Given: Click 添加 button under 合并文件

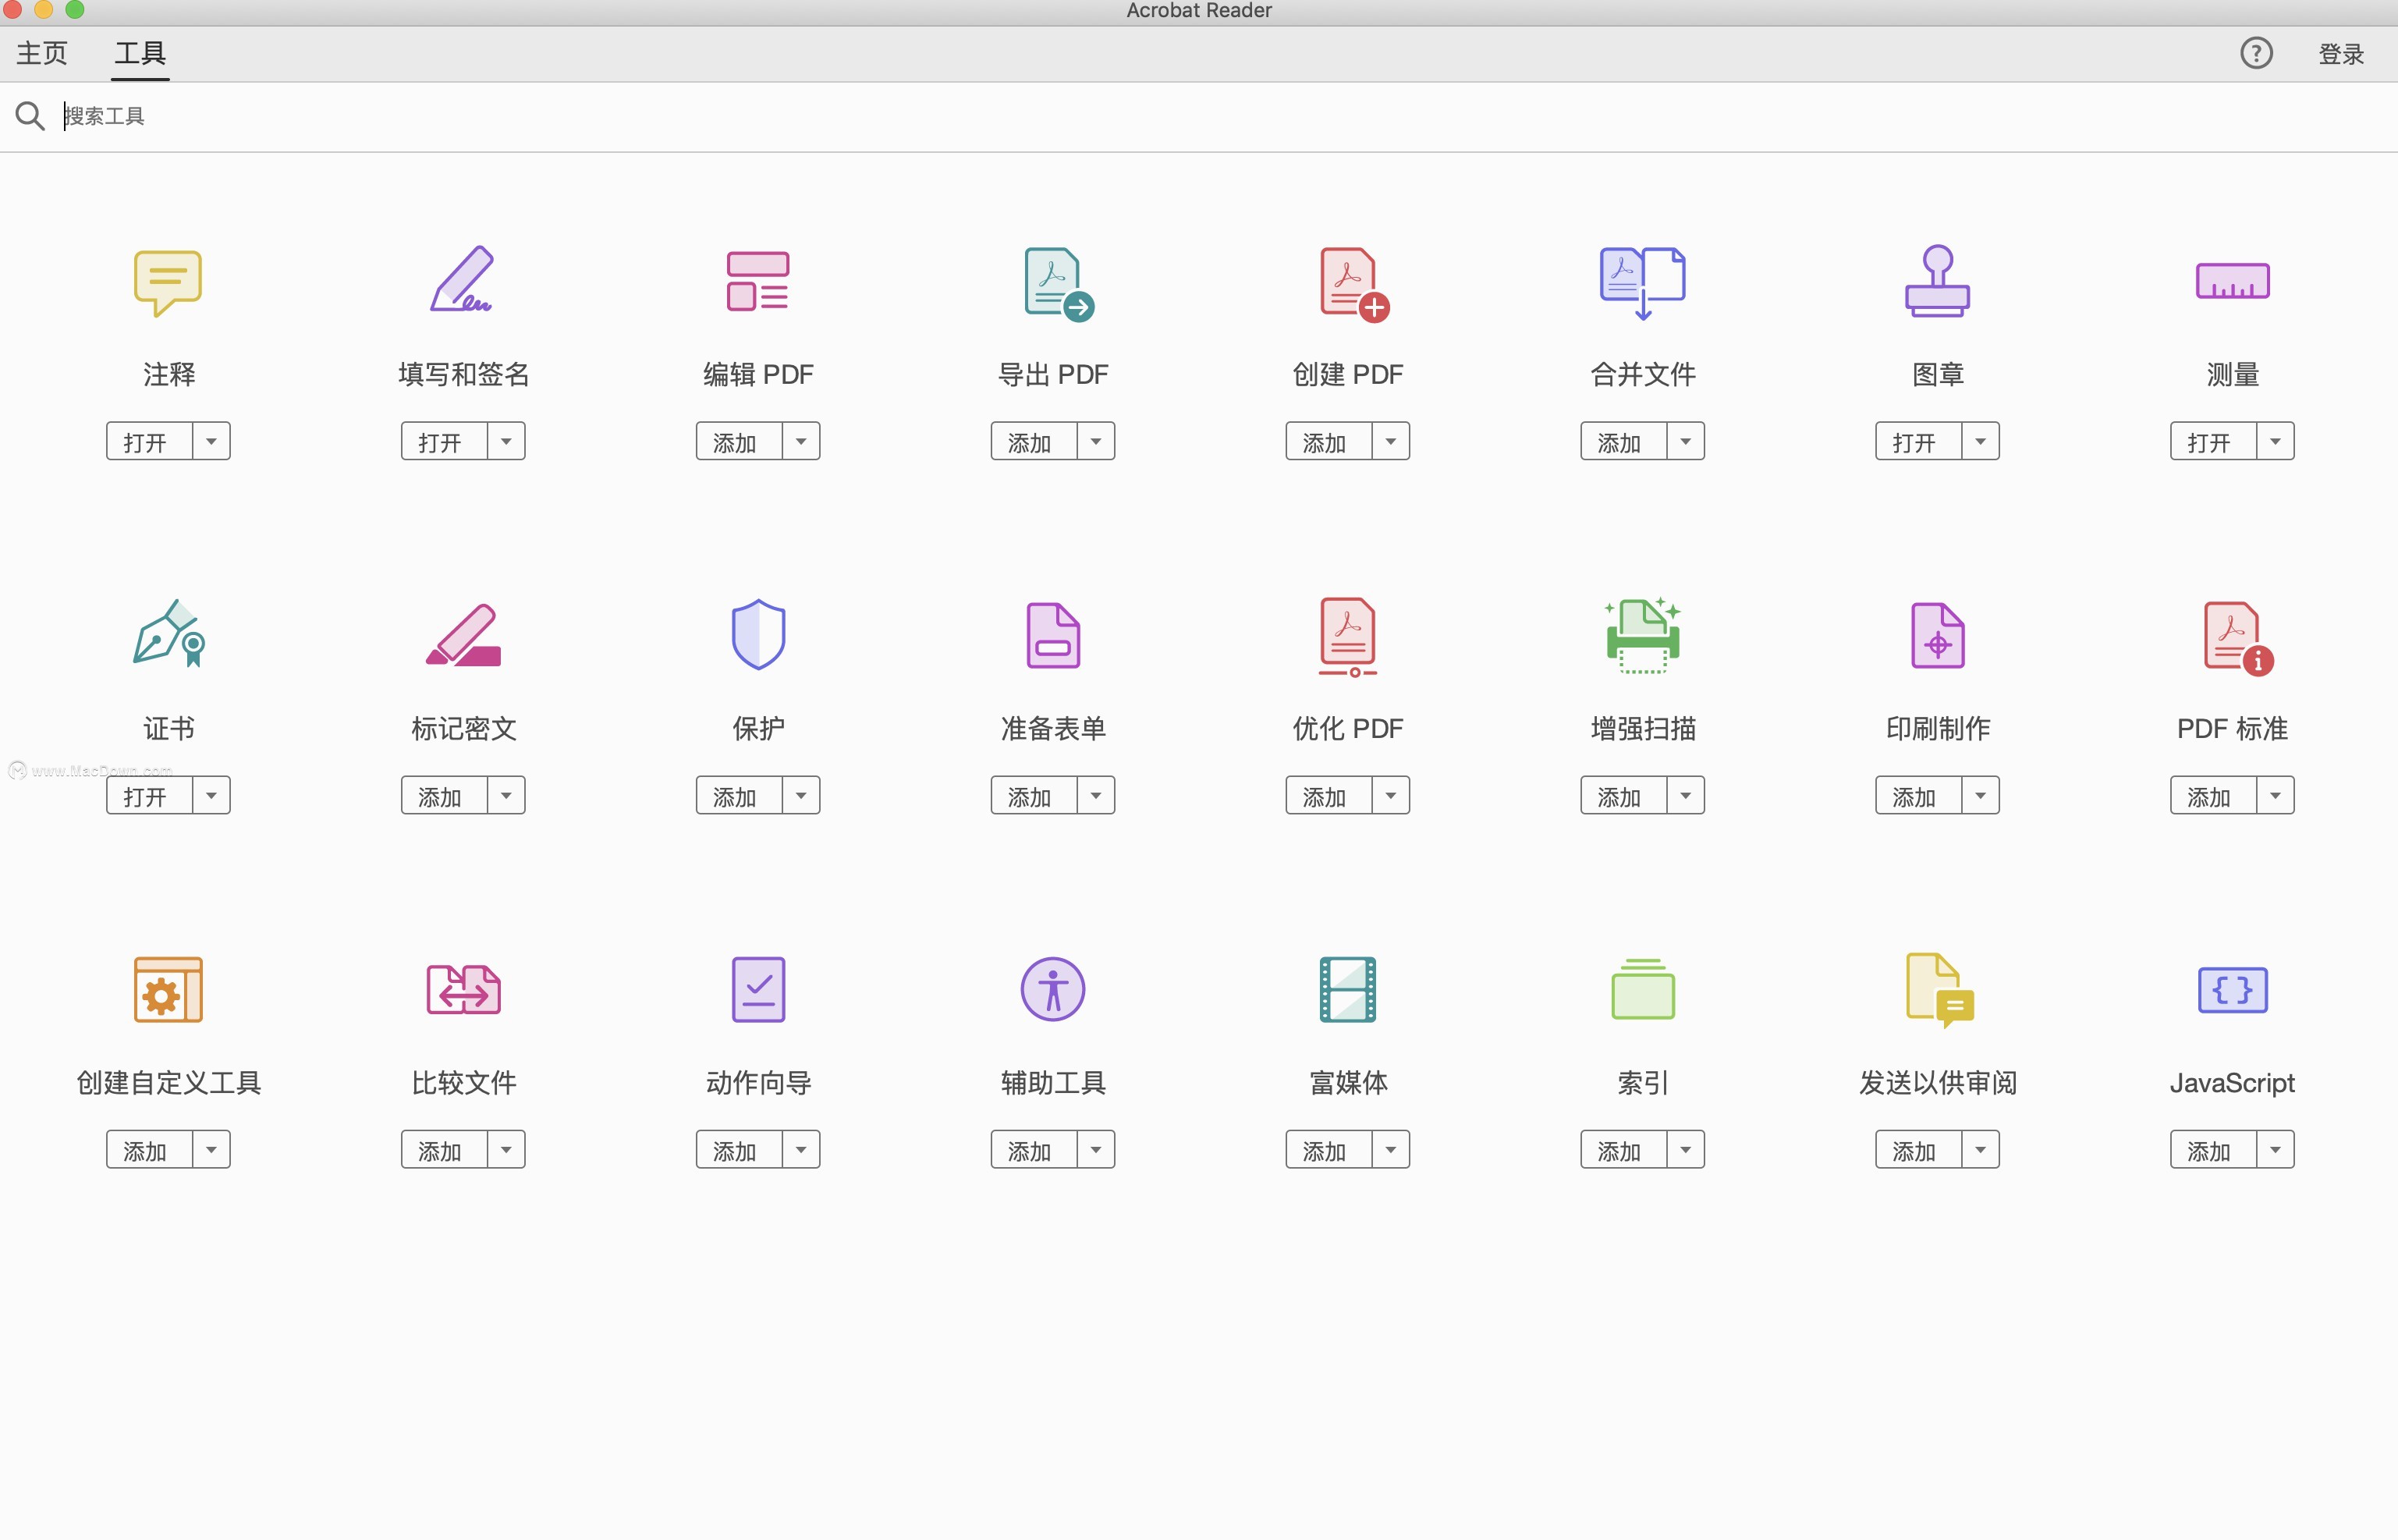Looking at the screenshot, I should click(1624, 441).
